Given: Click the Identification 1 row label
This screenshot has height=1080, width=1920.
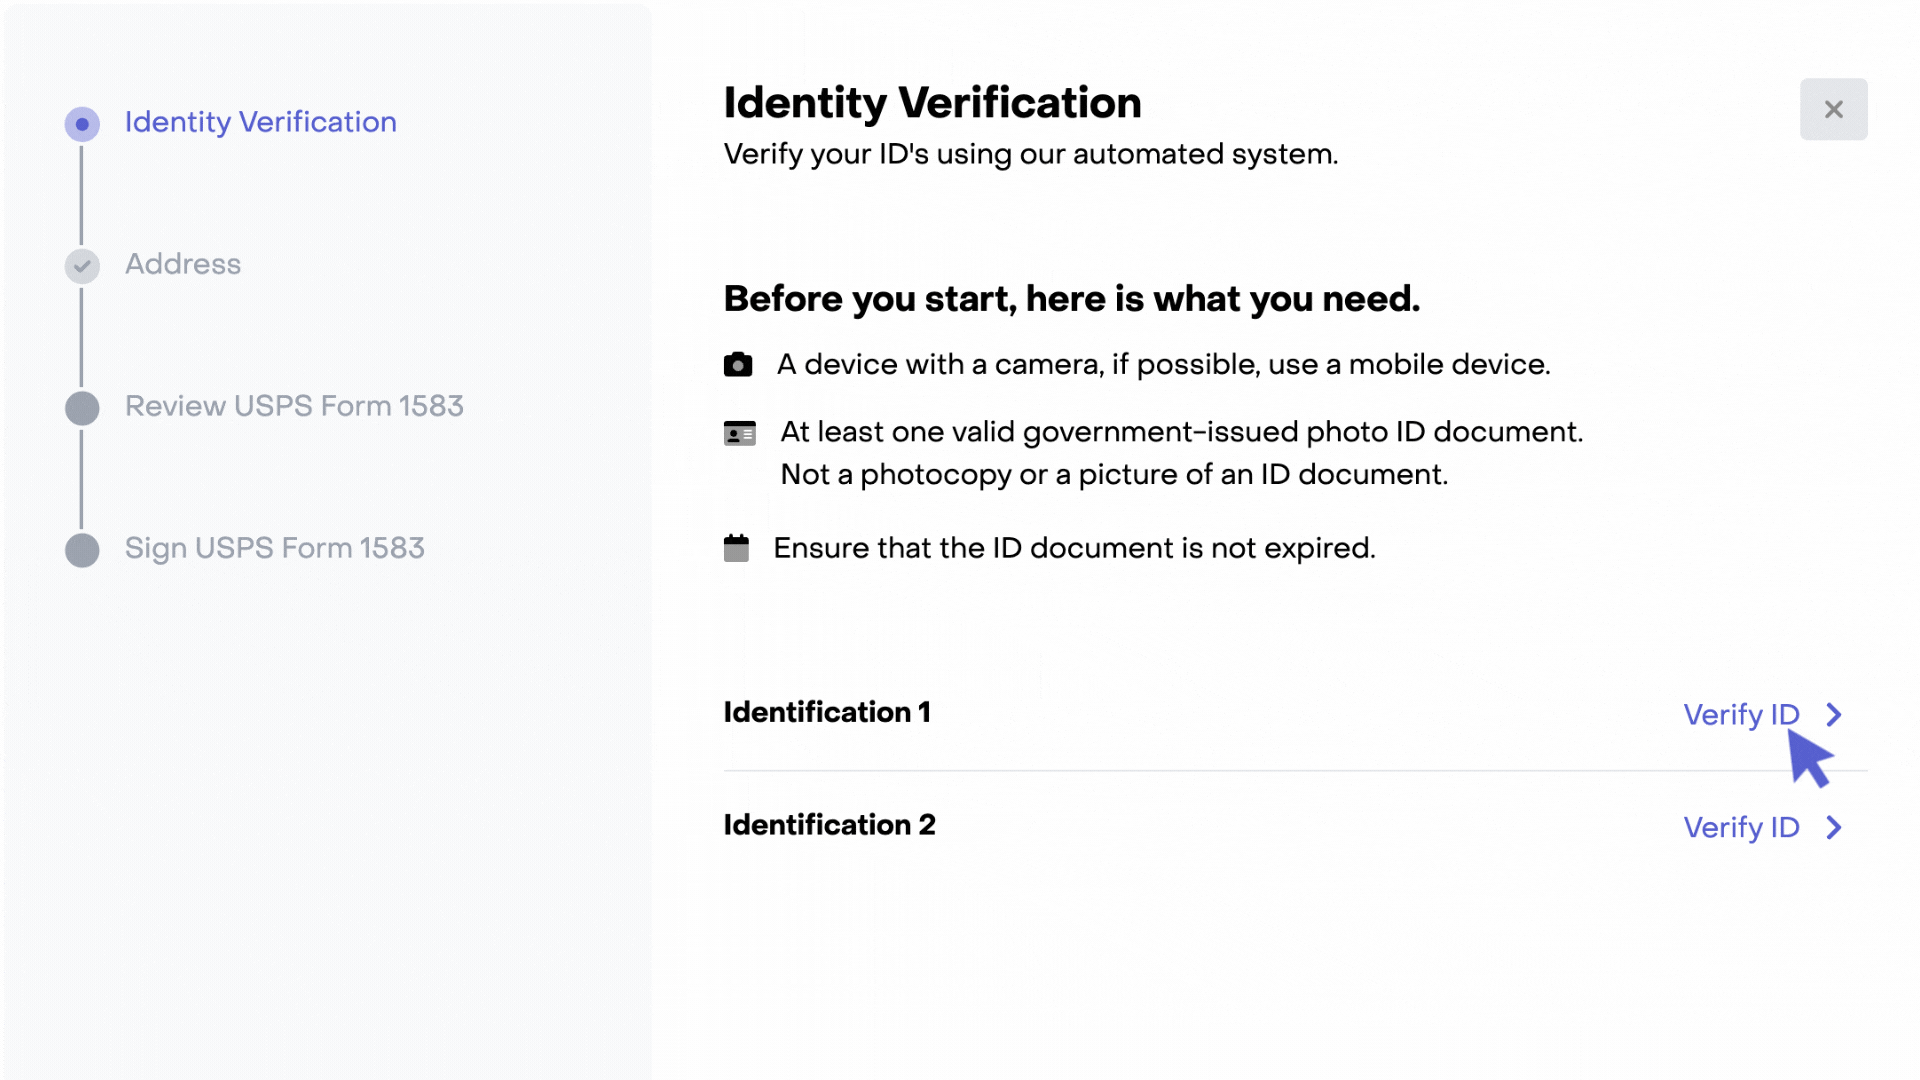Looking at the screenshot, I should click(827, 712).
